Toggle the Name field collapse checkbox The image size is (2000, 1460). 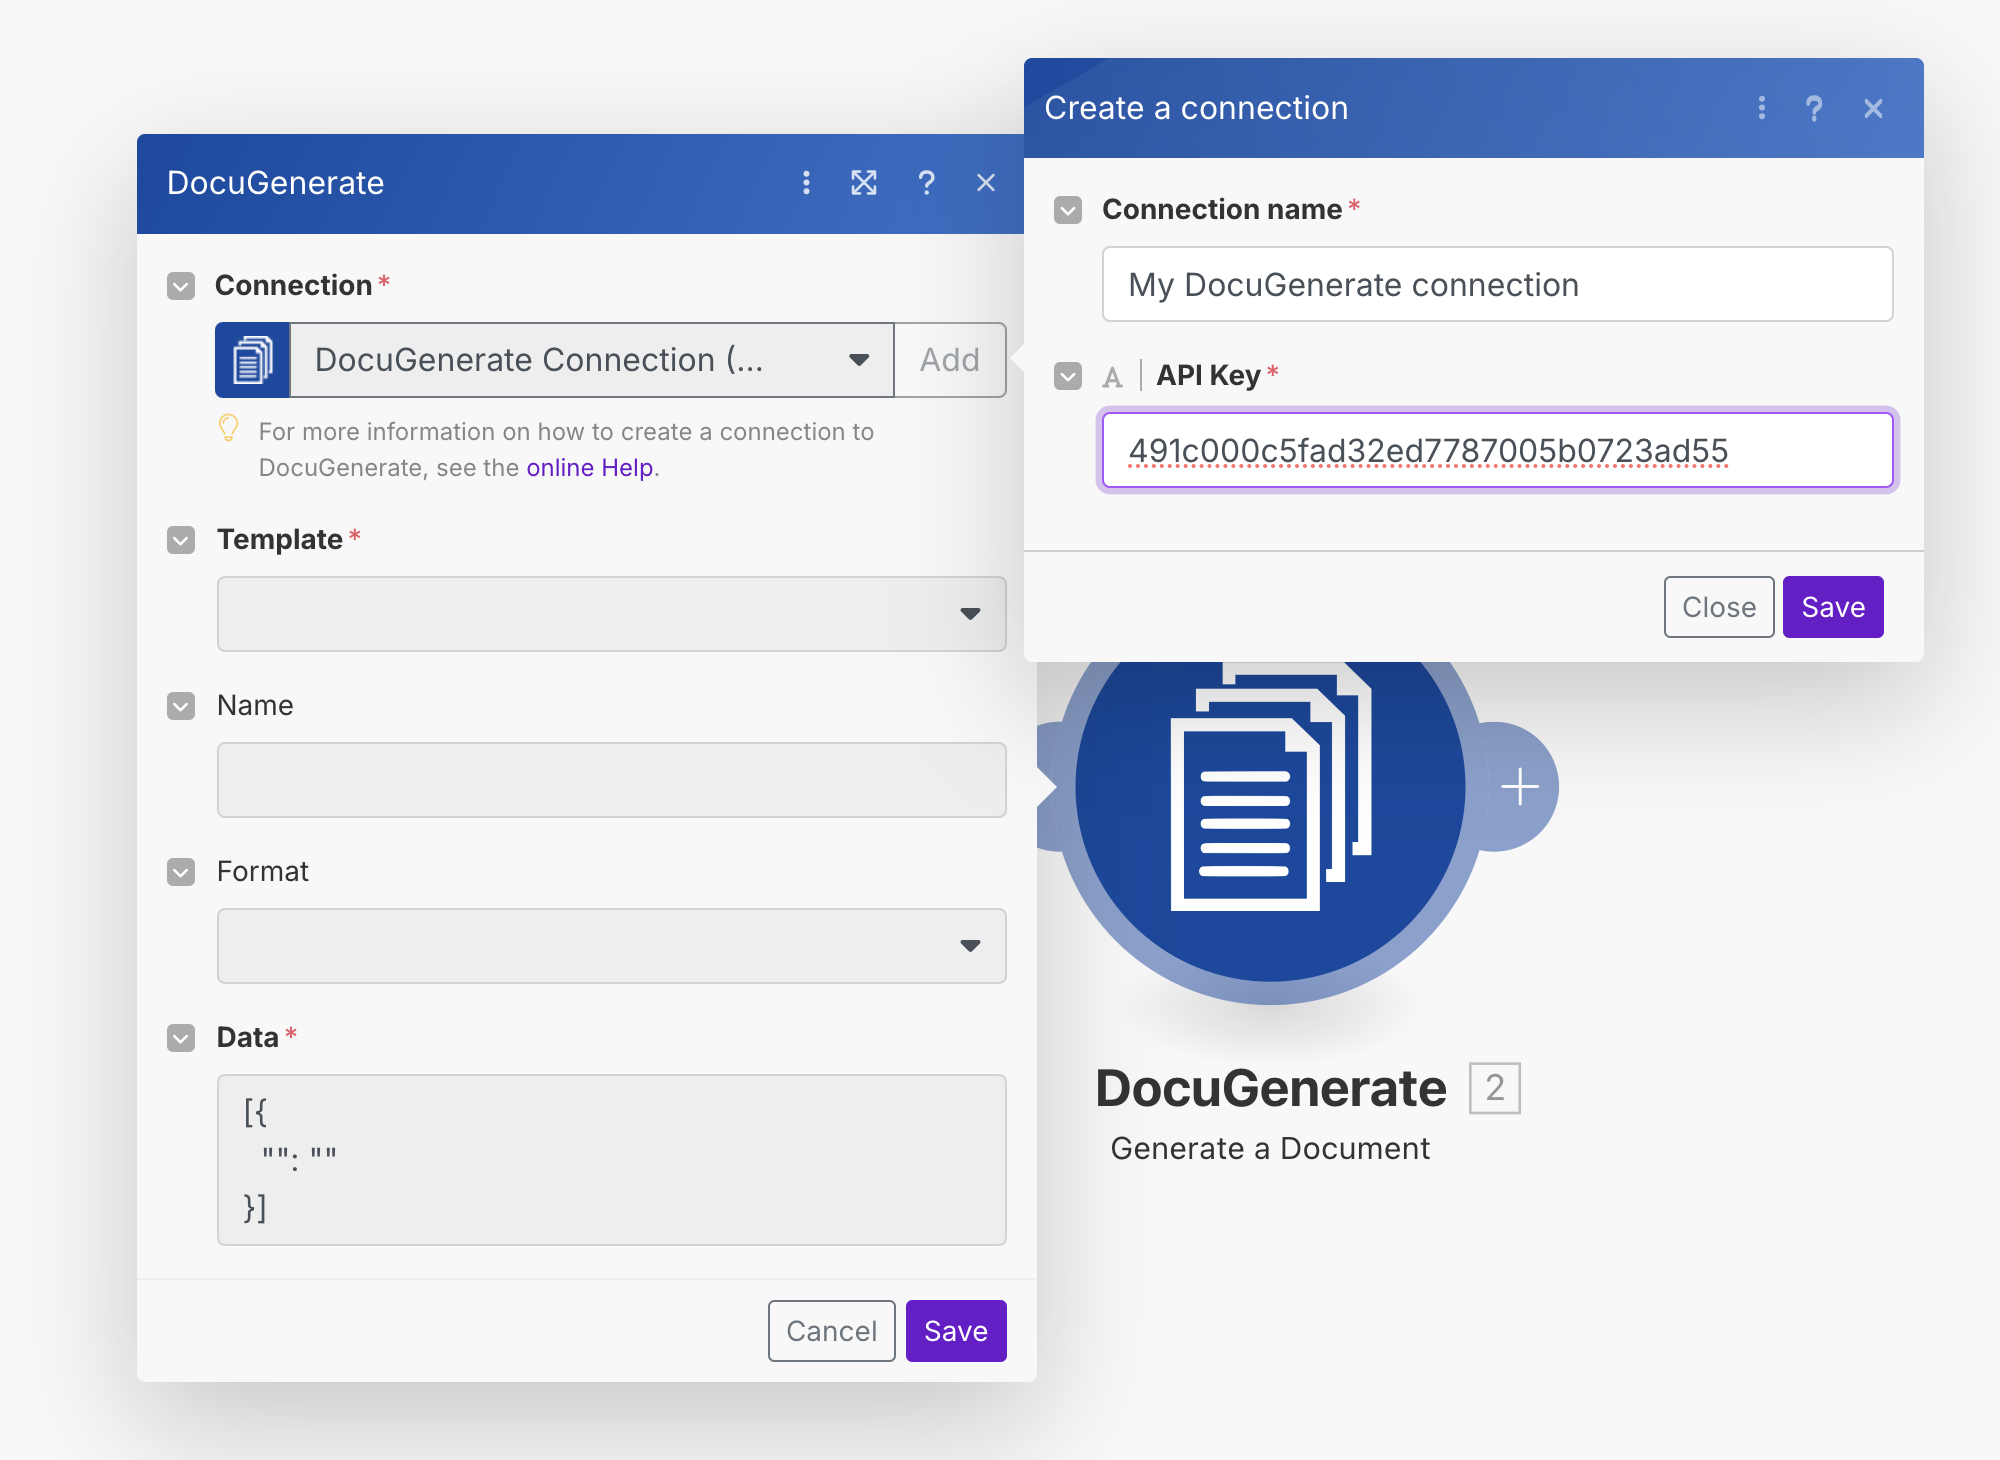tap(181, 706)
